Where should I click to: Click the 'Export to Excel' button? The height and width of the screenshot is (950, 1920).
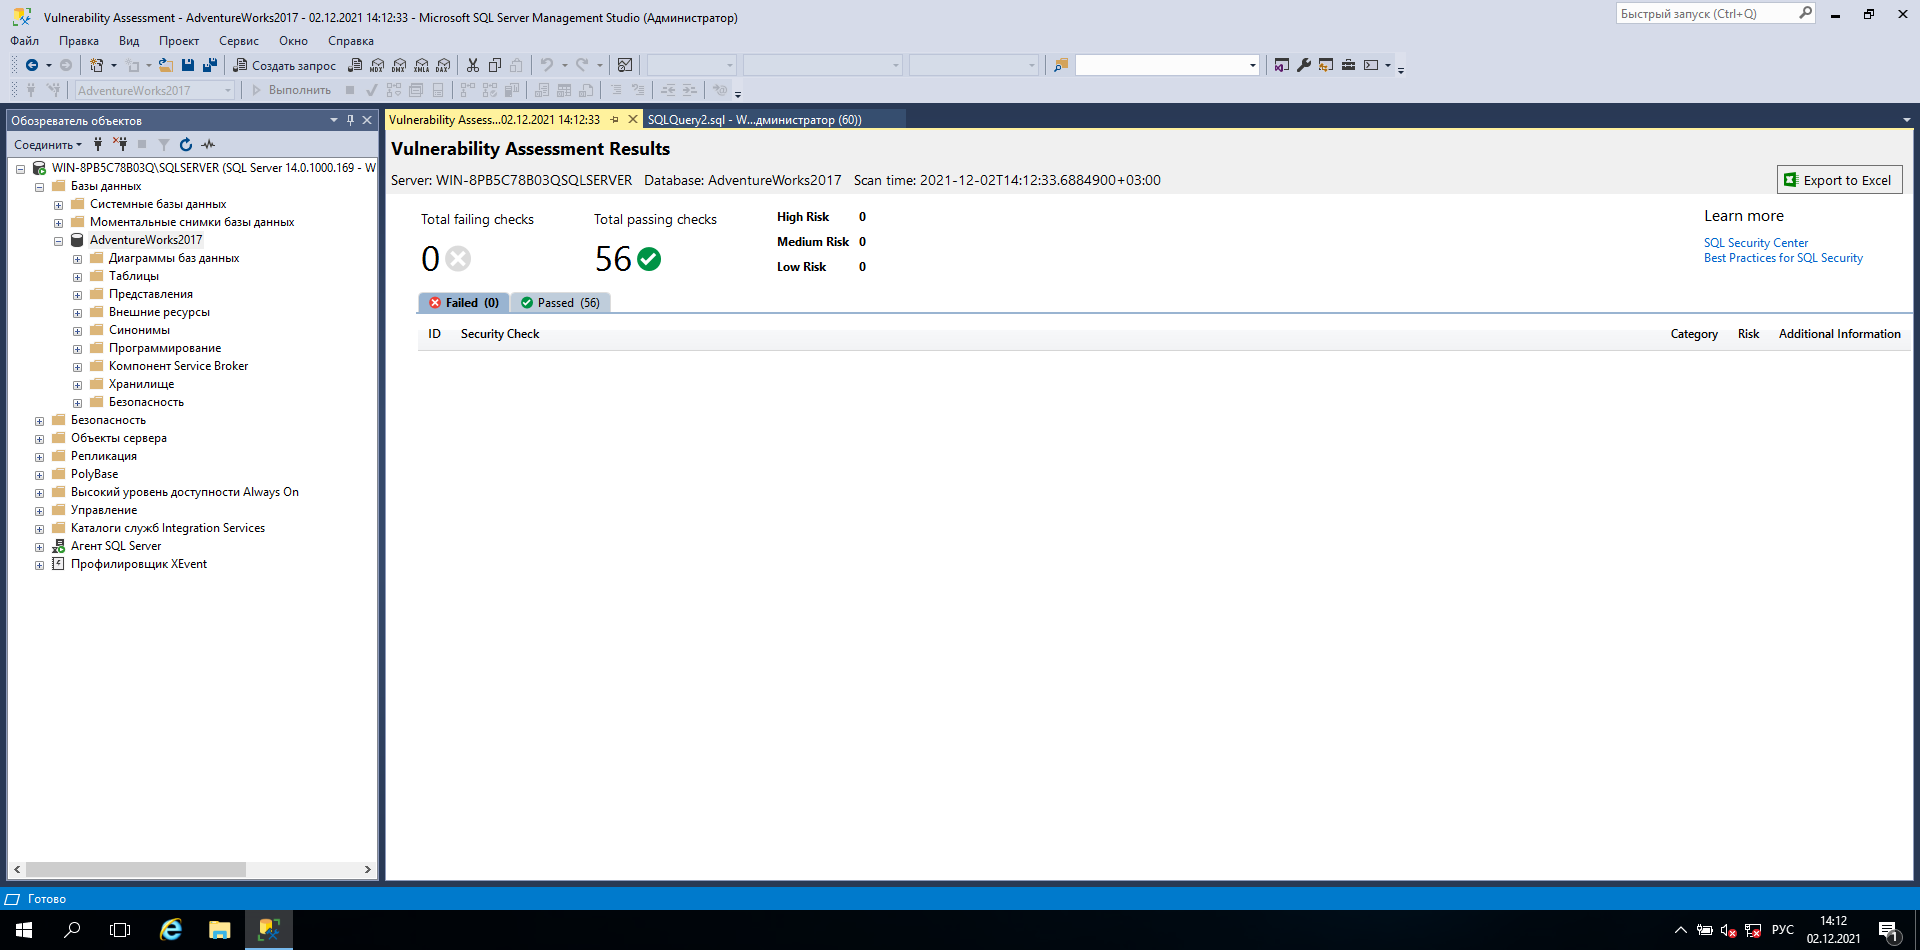(x=1839, y=180)
